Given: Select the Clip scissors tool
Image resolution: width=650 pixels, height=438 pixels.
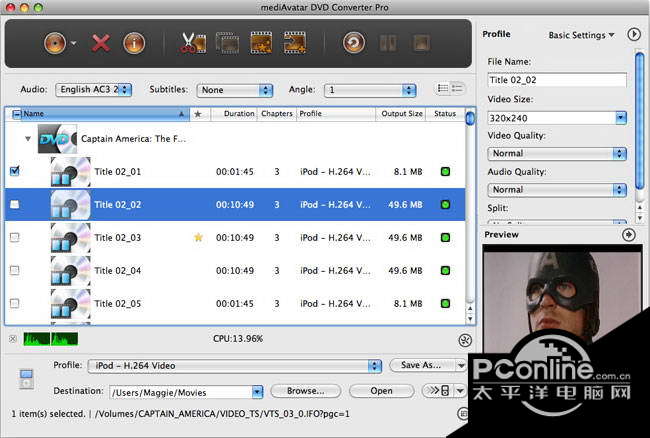Looking at the screenshot, I should click(x=193, y=43).
